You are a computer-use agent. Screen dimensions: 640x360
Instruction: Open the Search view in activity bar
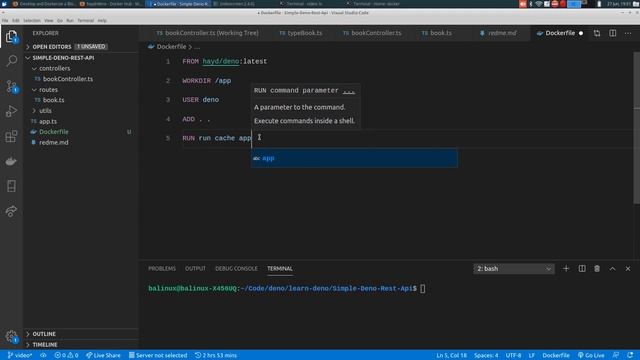coord(11,61)
